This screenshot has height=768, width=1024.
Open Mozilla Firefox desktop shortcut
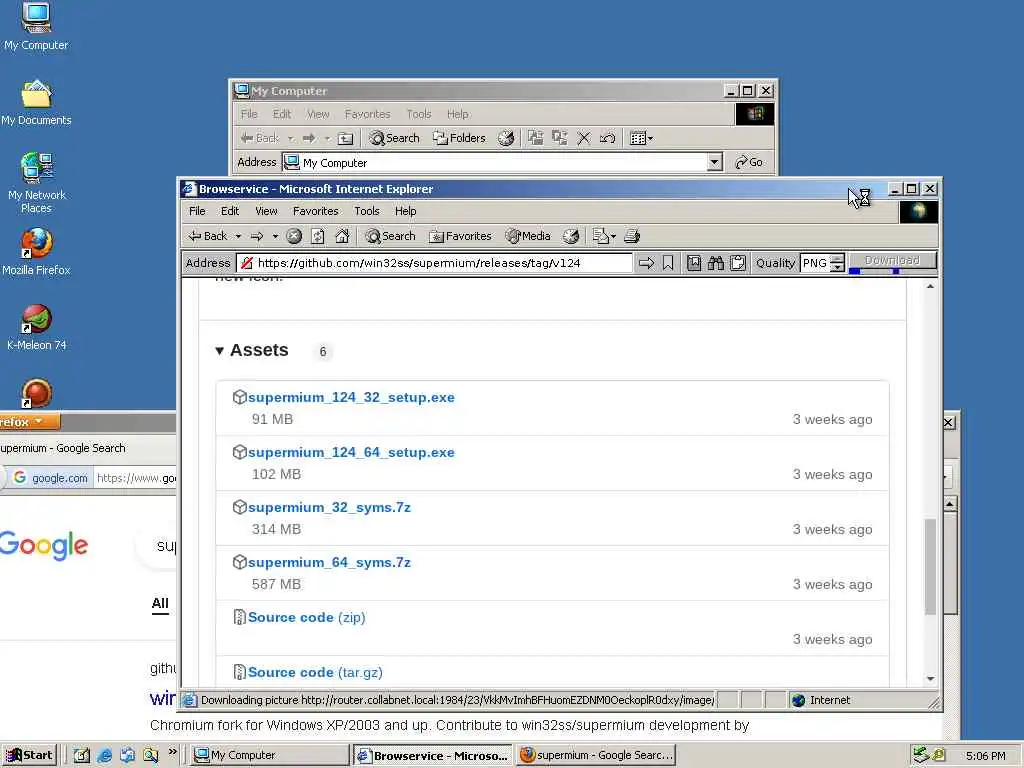(36, 252)
